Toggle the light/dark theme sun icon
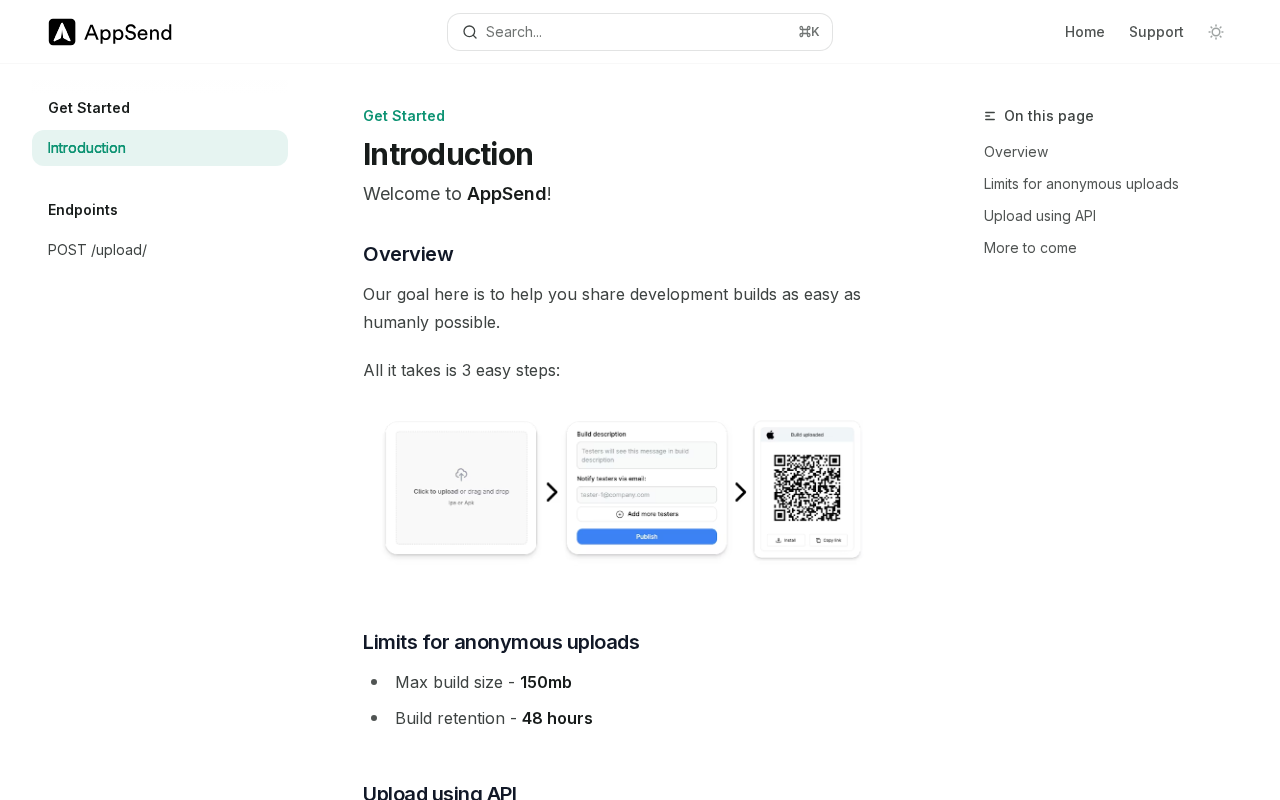This screenshot has height=800, width=1280. pyautogui.click(x=1216, y=32)
